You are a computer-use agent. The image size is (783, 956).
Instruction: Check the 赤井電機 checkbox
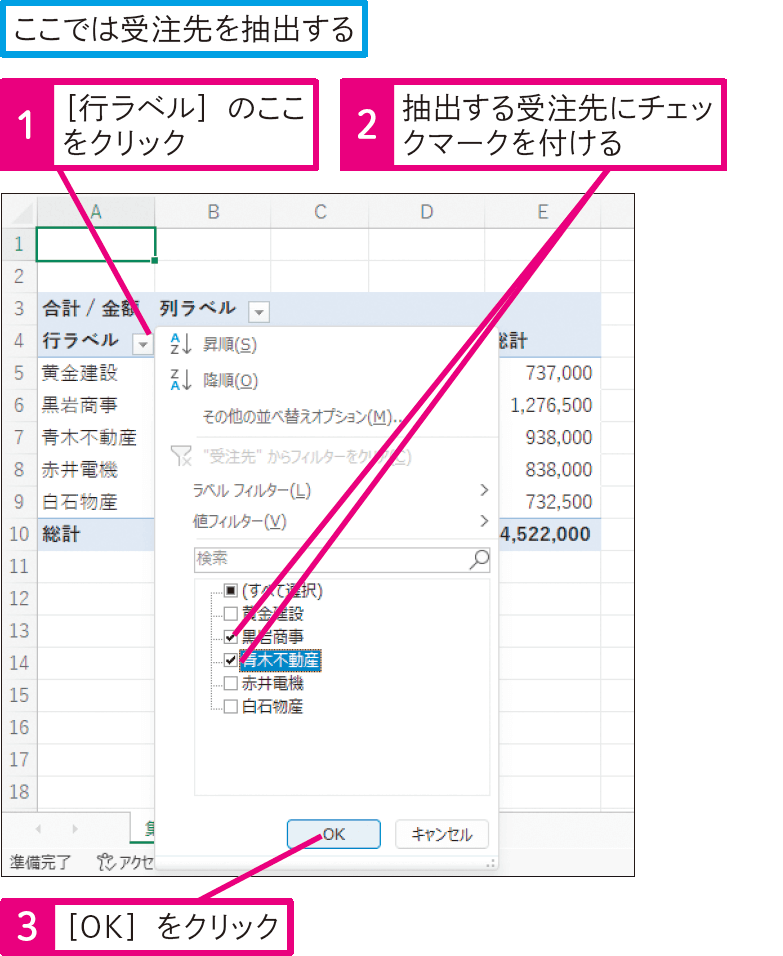pyautogui.click(x=231, y=683)
